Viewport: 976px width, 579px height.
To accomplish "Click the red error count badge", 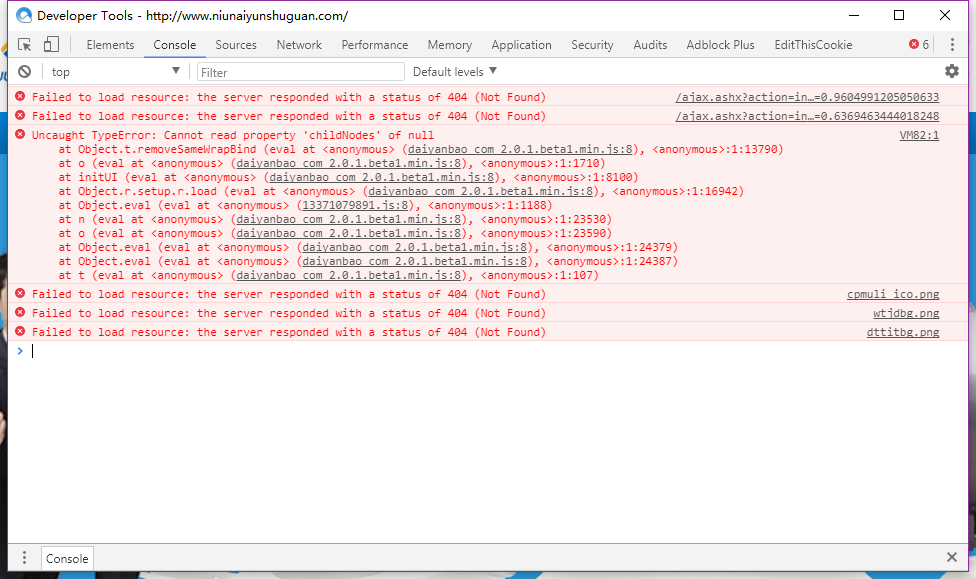I will [x=918, y=45].
